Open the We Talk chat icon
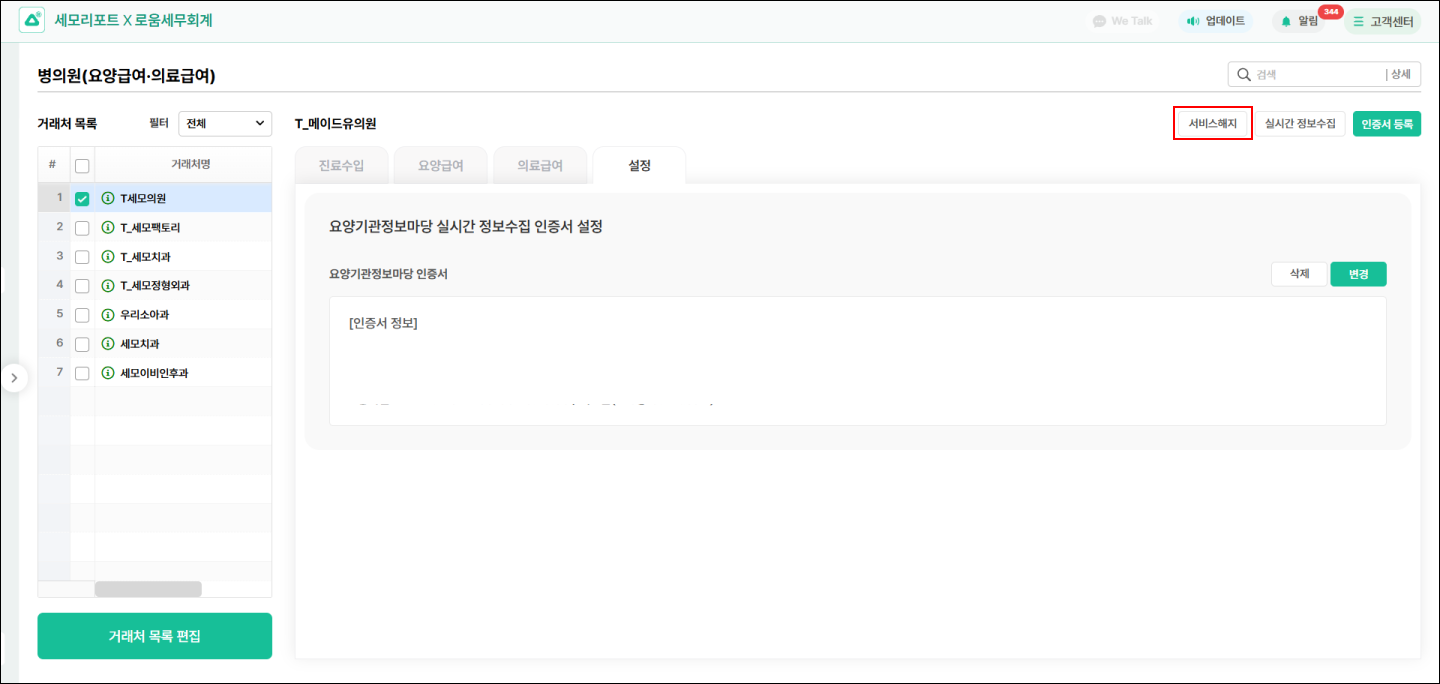Image resolution: width=1440 pixels, height=684 pixels. tap(1100, 21)
